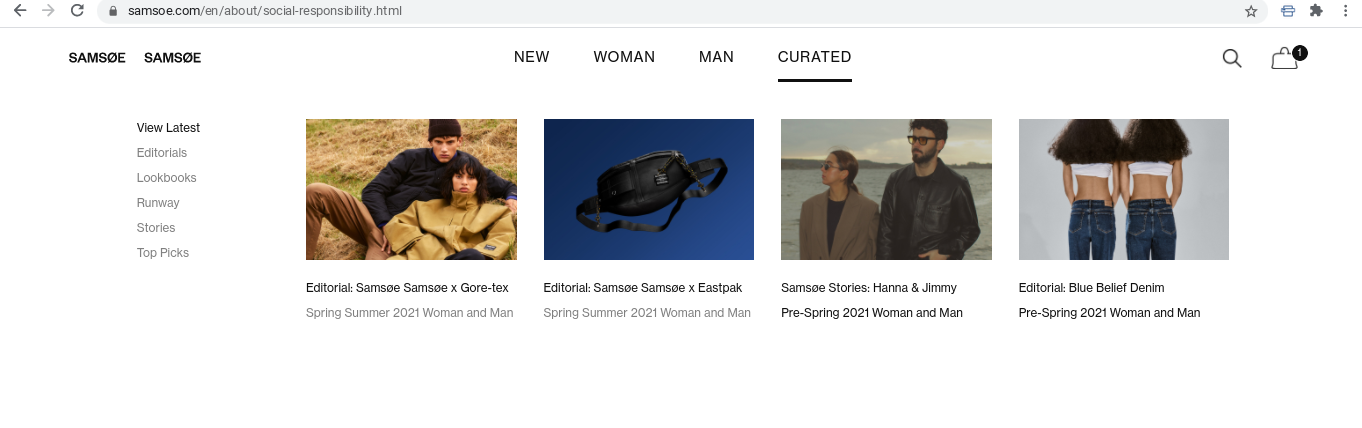Screen dimensions: 1362x428
Task: Click the search magnifier icon
Action: click(1232, 58)
